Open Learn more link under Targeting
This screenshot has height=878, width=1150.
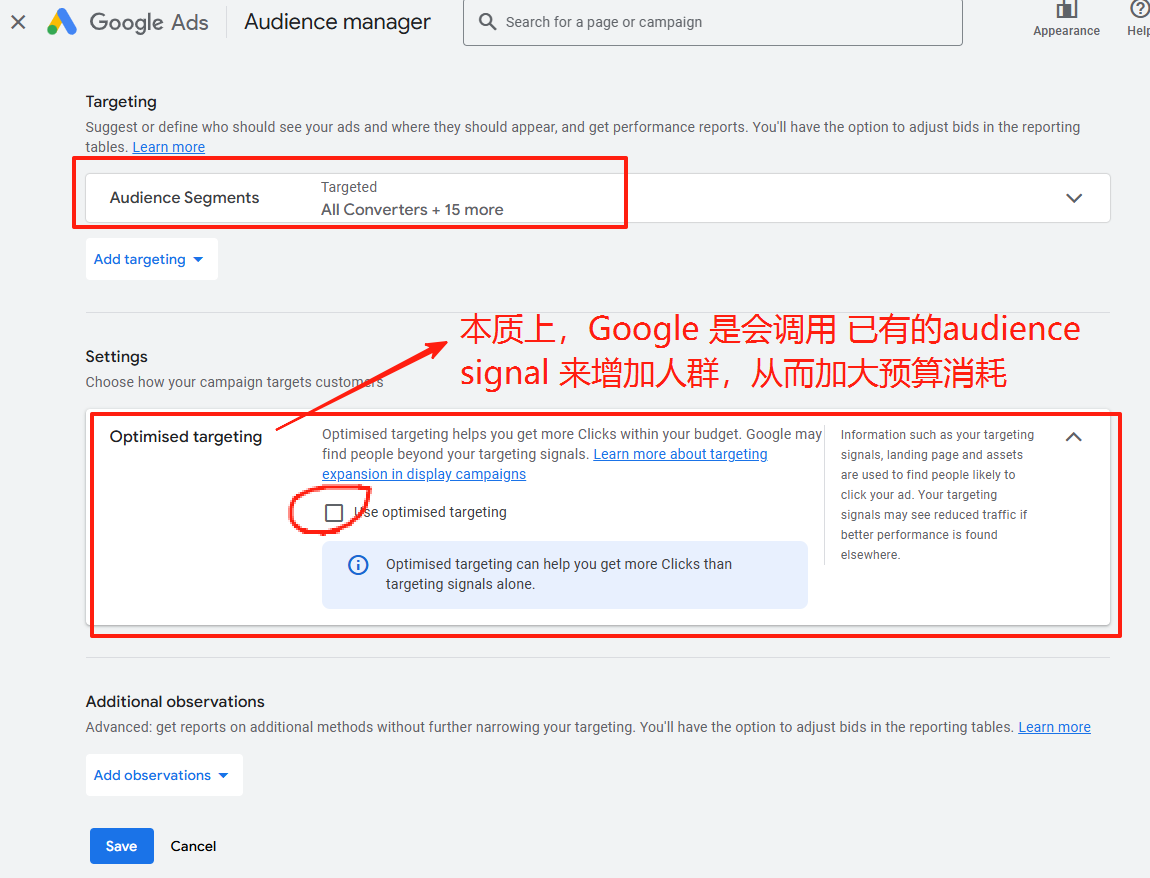point(168,147)
